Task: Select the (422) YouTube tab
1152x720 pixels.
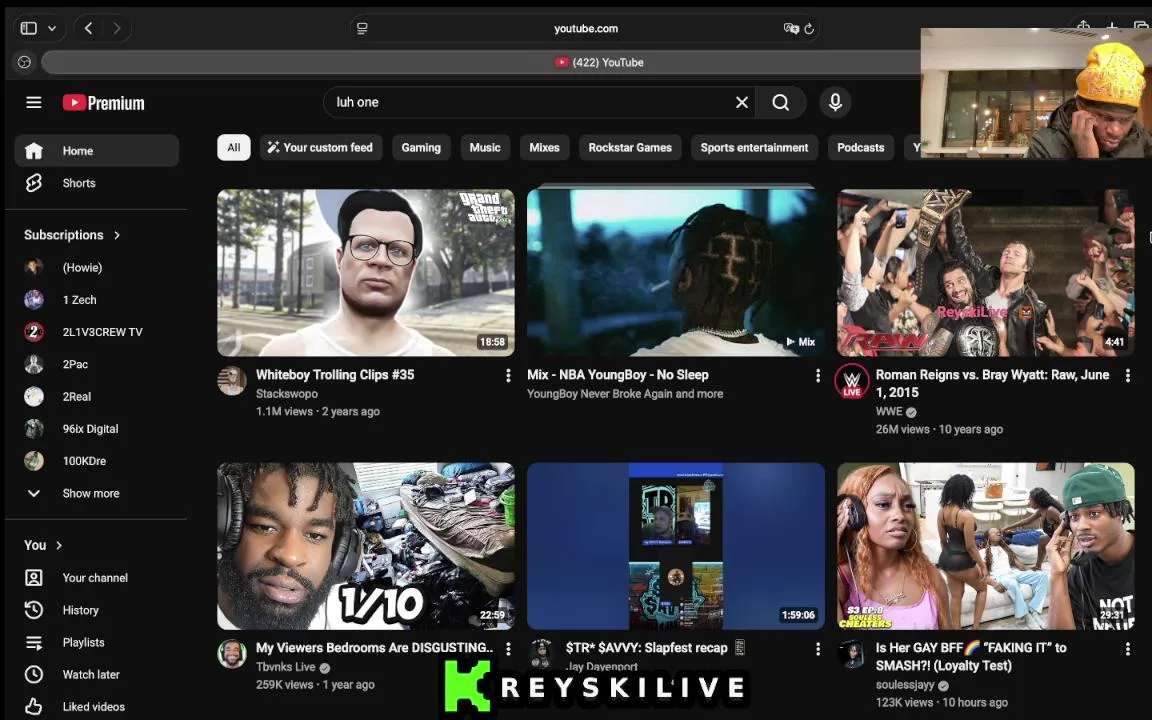Action: (599, 62)
